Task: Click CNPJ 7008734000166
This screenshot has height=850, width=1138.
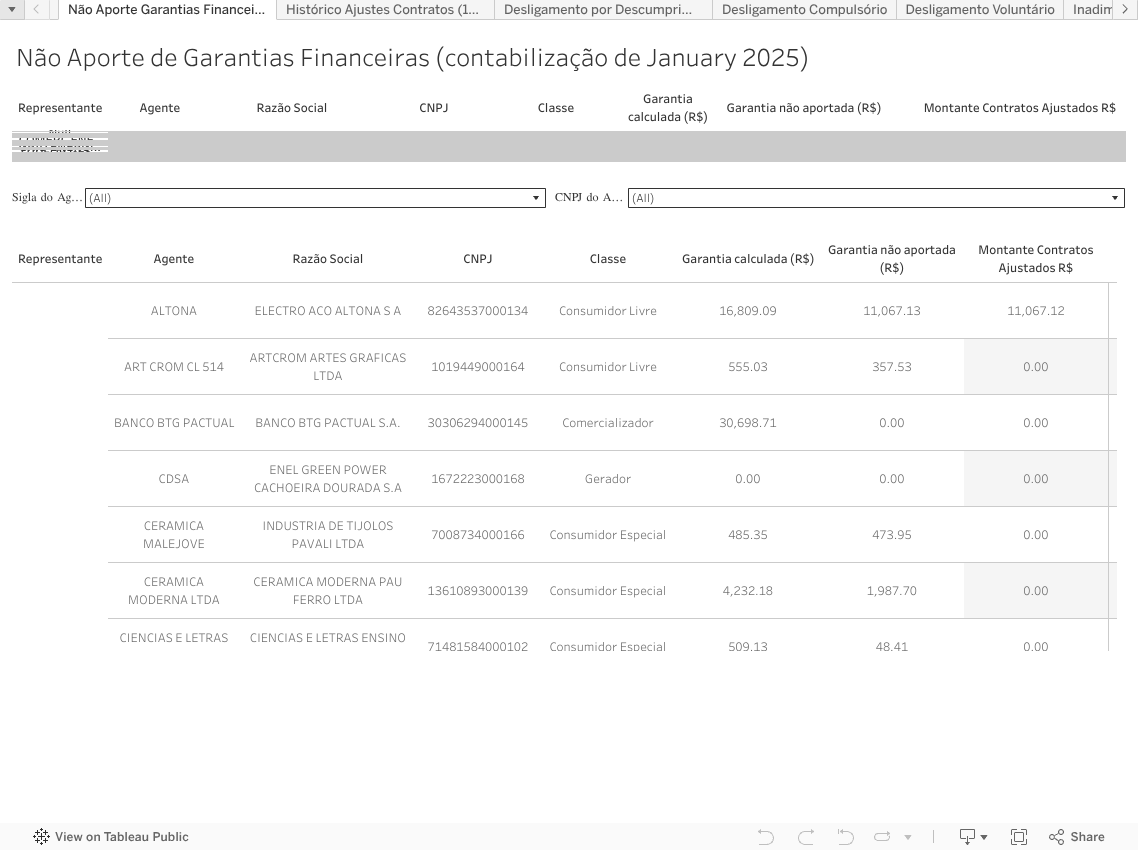Action: click(478, 534)
